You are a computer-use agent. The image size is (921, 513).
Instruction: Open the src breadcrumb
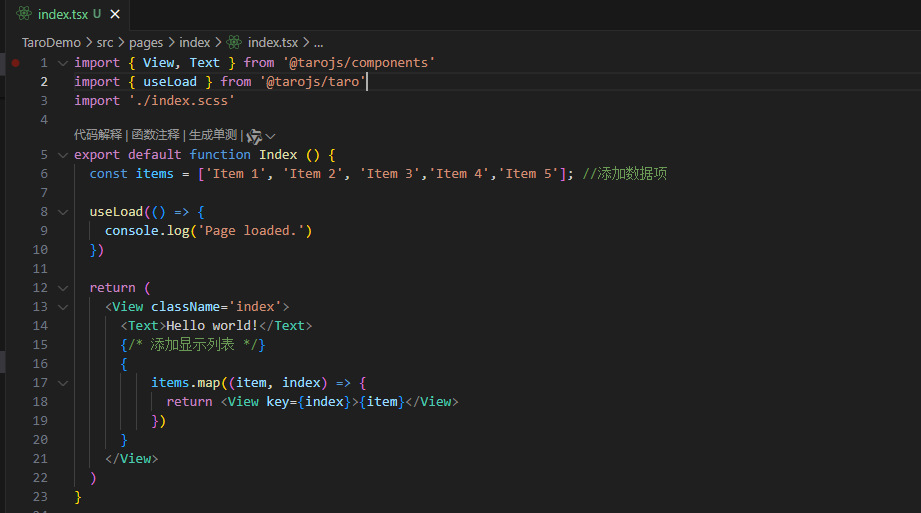coord(105,43)
